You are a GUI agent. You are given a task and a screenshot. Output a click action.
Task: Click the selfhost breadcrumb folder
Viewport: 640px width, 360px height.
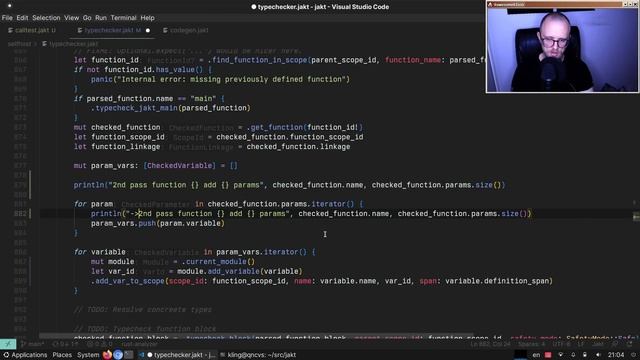19,44
